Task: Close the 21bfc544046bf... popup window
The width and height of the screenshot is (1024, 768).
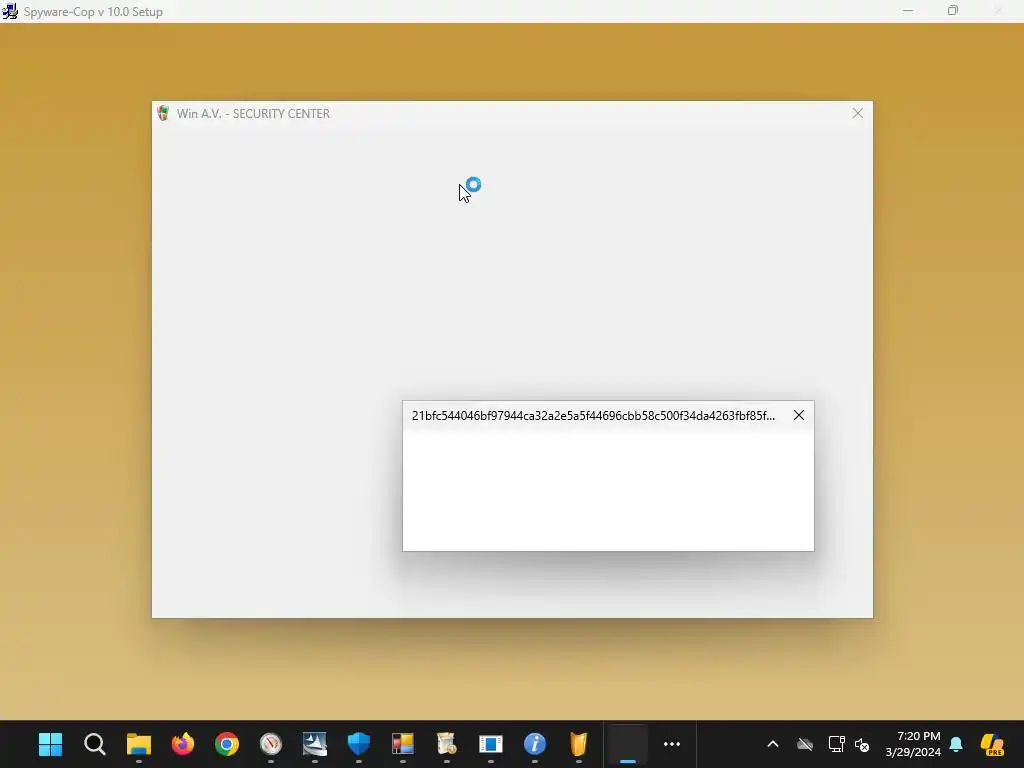Action: coord(799,415)
